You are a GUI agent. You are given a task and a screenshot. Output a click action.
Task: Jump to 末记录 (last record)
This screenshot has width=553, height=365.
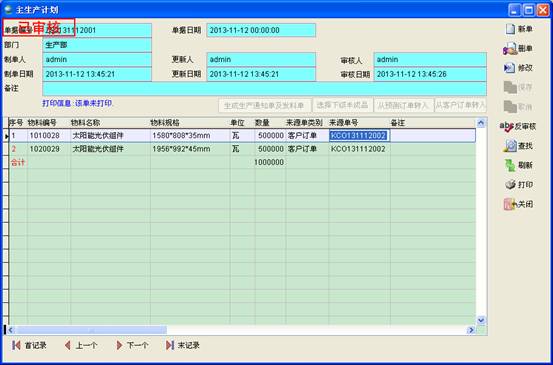click(183, 345)
